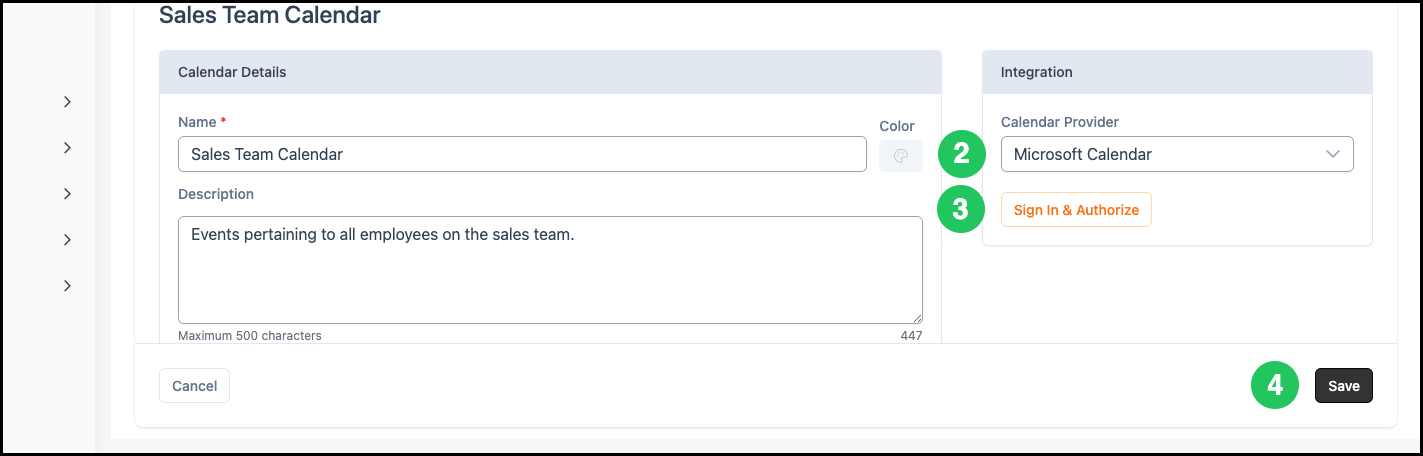Click the Integration panel header
This screenshot has width=1423, height=456.
click(1177, 72)
